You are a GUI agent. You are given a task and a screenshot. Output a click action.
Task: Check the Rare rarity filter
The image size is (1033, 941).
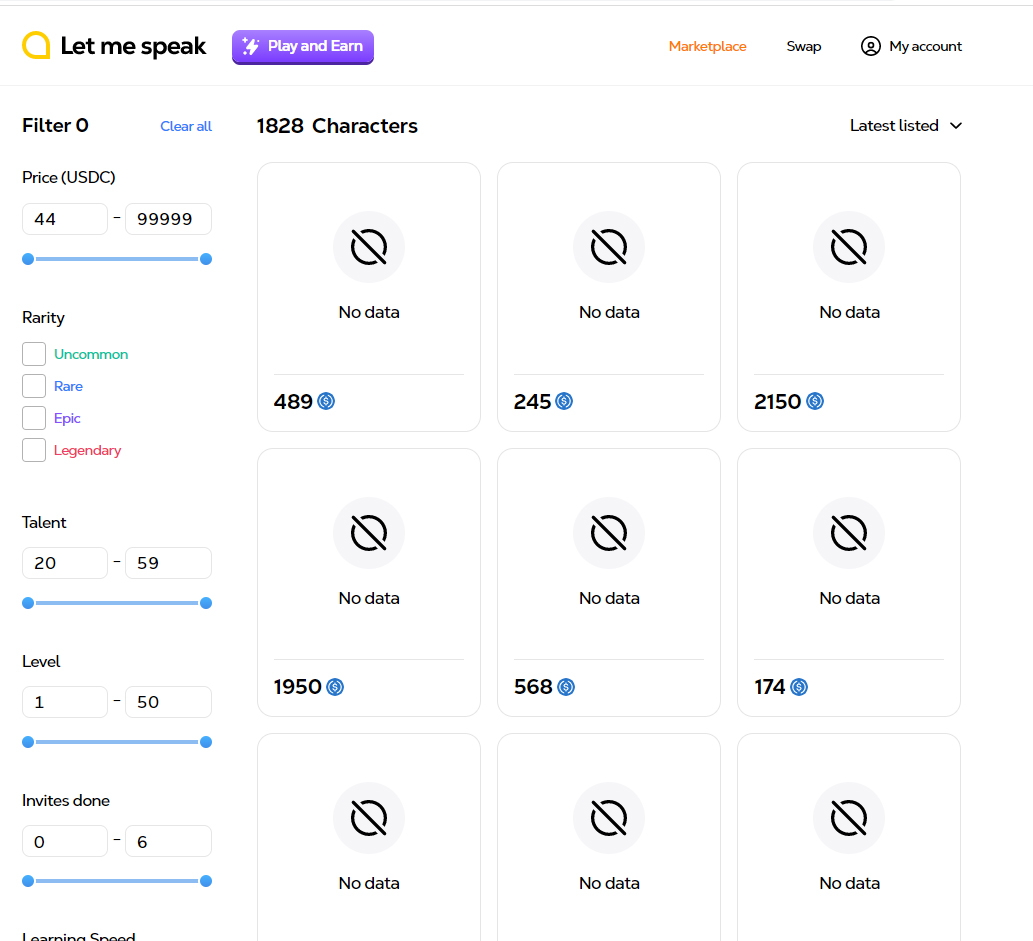pos(34,386)
